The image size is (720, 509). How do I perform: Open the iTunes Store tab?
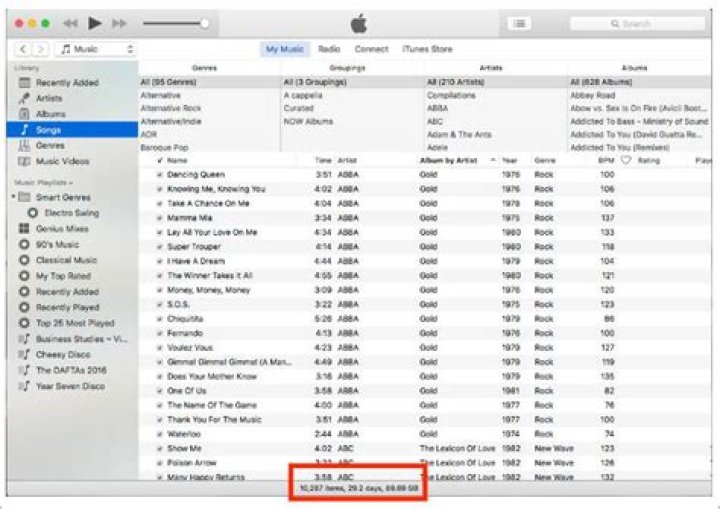coord(427,48)
